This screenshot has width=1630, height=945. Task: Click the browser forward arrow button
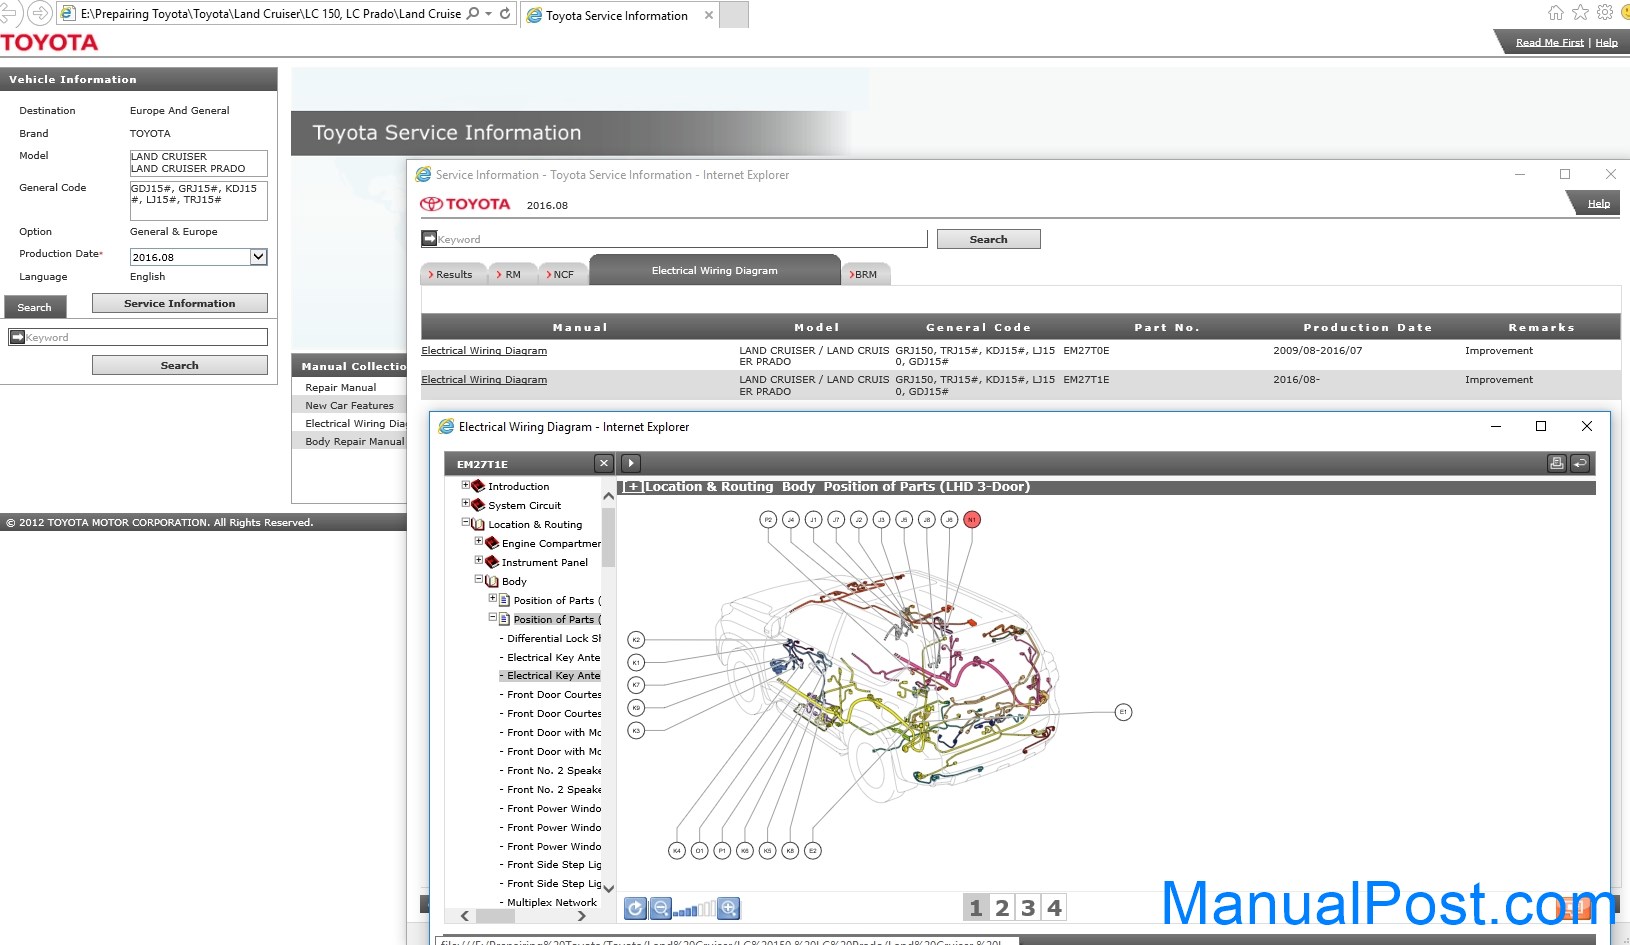point(39,13)
